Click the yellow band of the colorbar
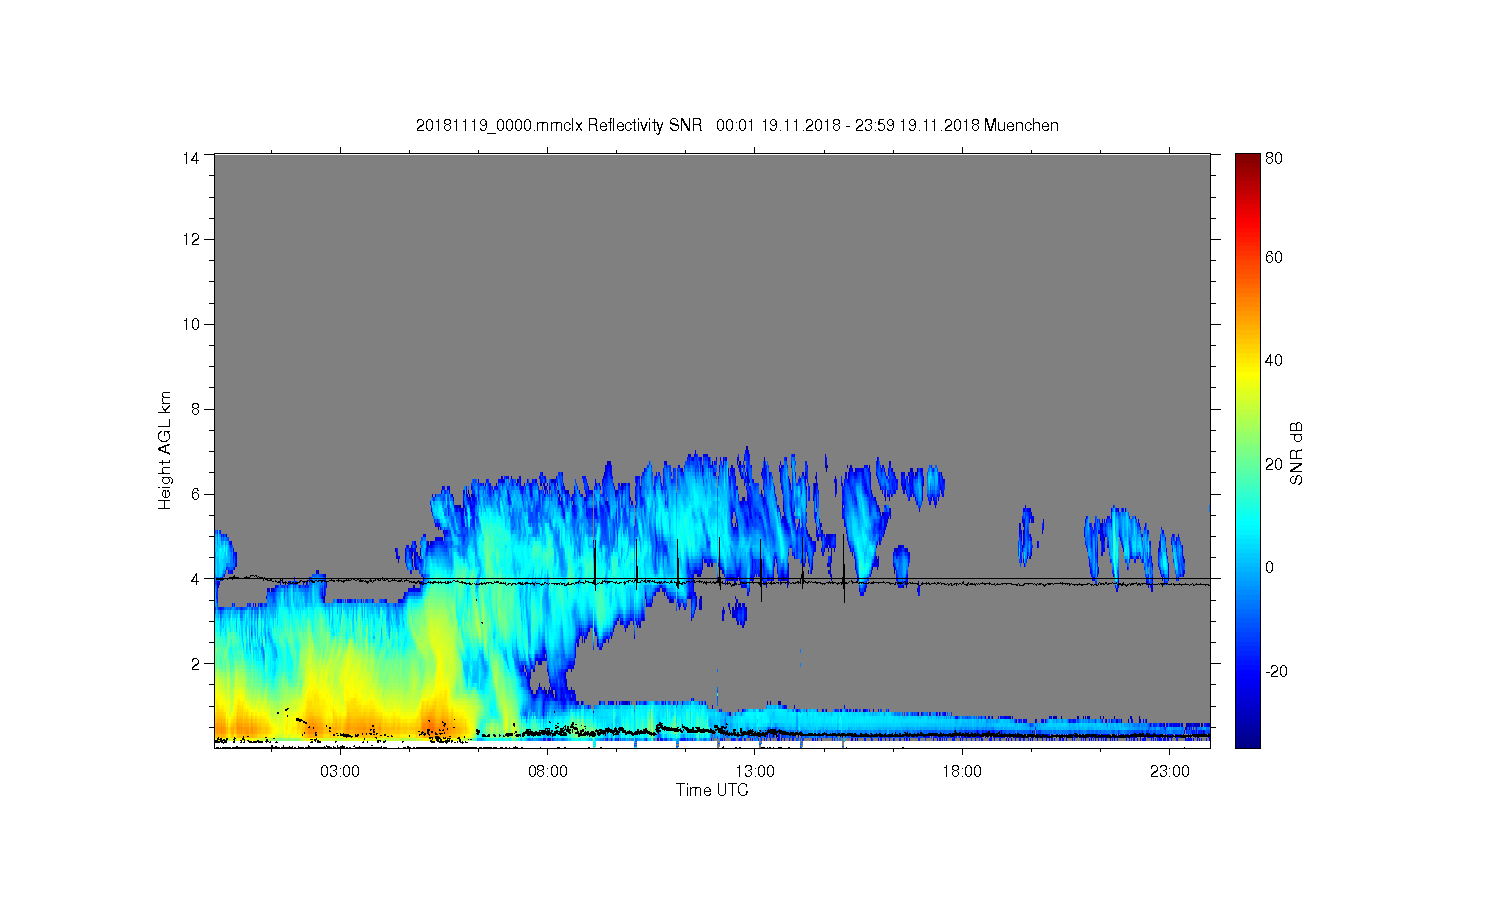The image size is (1500, 900). point(1247,375)
